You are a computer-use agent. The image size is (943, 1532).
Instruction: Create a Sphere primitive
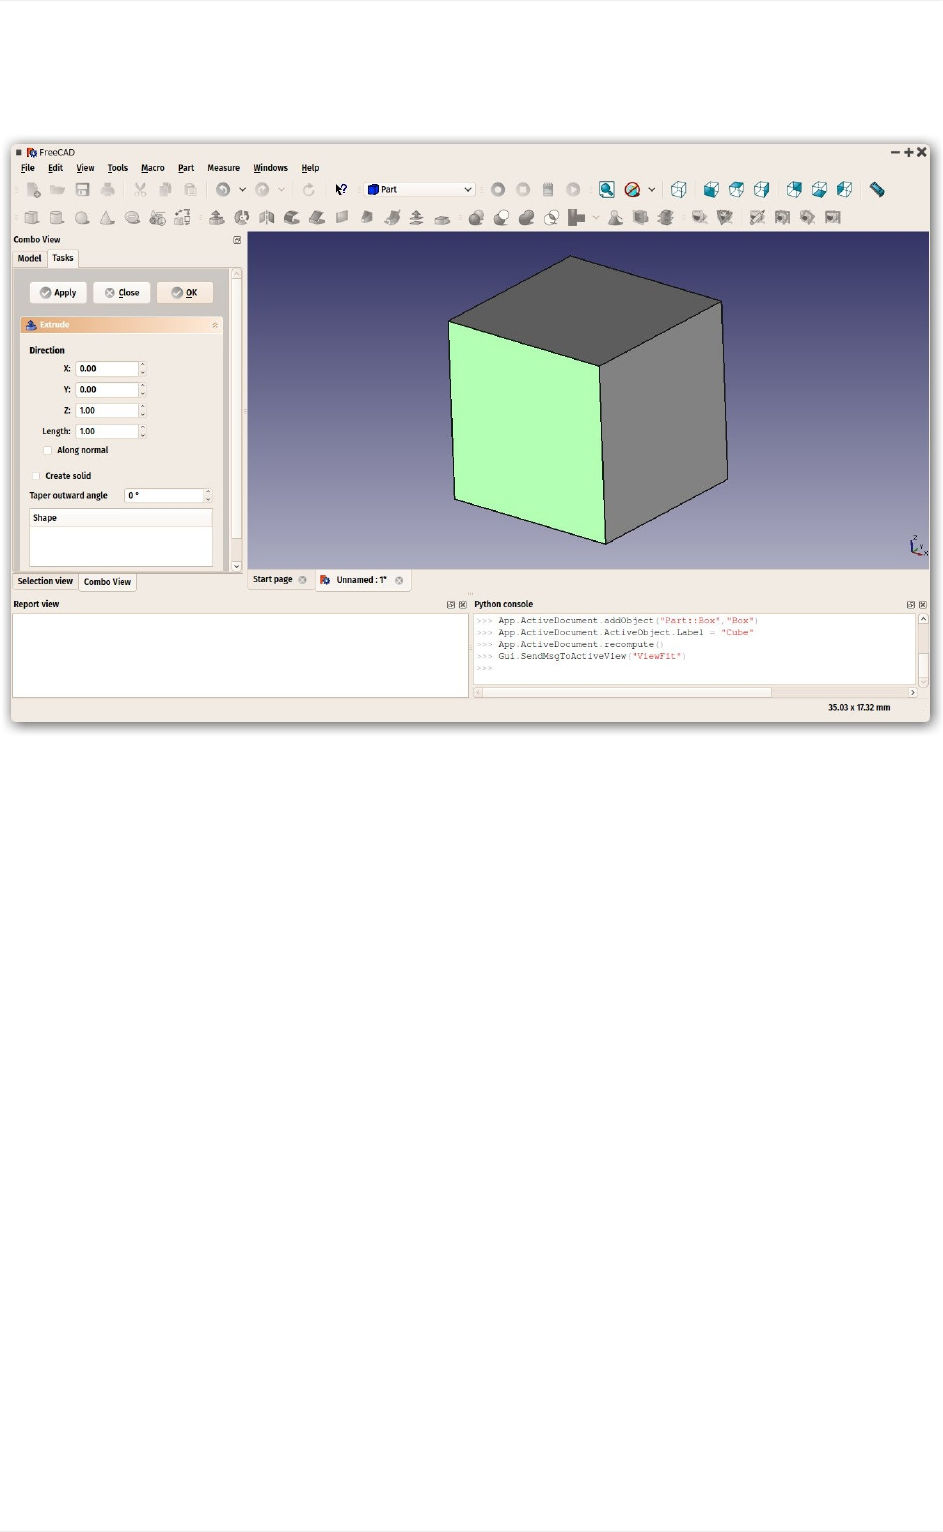point(82,217)
